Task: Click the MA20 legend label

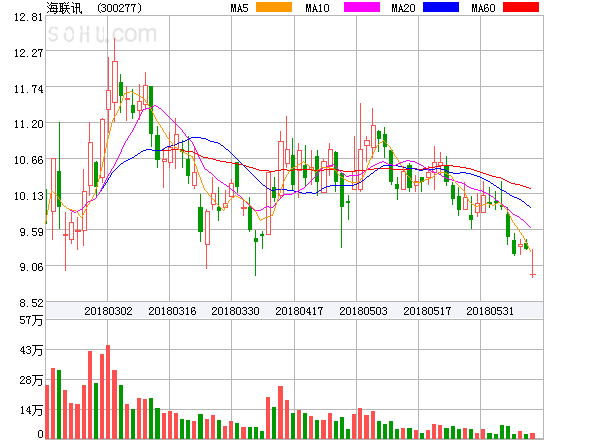Action: point(403,8)
